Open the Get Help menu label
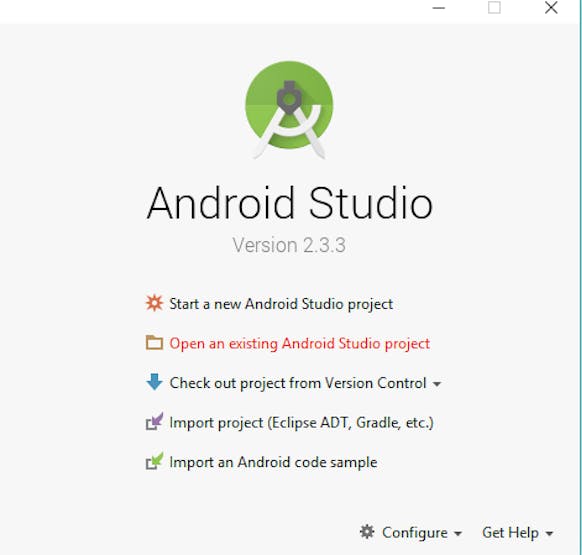The width and height of the screenshot is (582, 555). coord(510,533)
